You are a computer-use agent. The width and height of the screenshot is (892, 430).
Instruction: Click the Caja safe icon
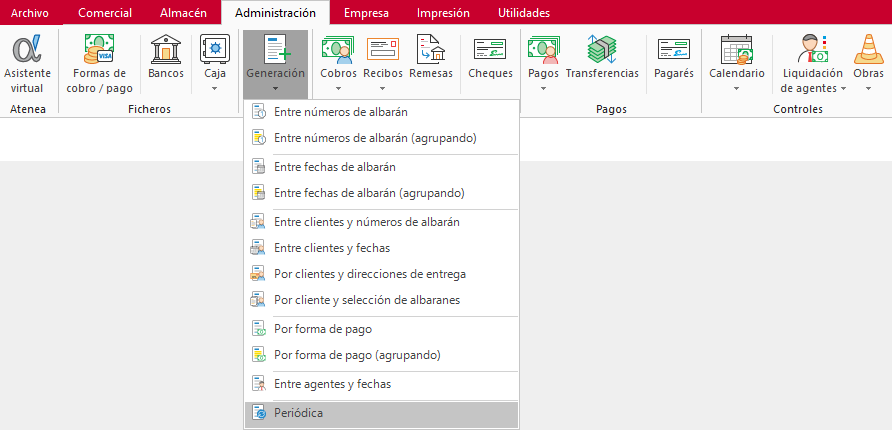(214, 49)
